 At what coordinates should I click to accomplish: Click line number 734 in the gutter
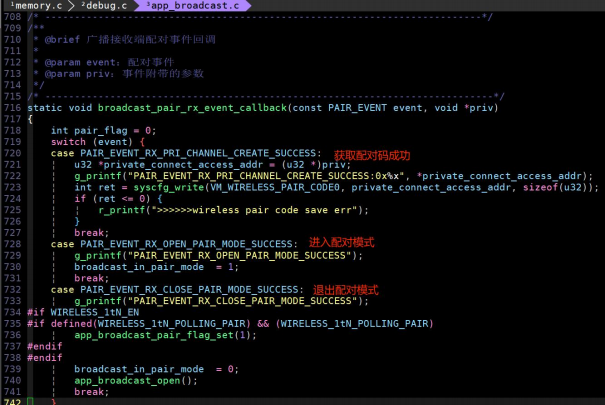(12, 312)
